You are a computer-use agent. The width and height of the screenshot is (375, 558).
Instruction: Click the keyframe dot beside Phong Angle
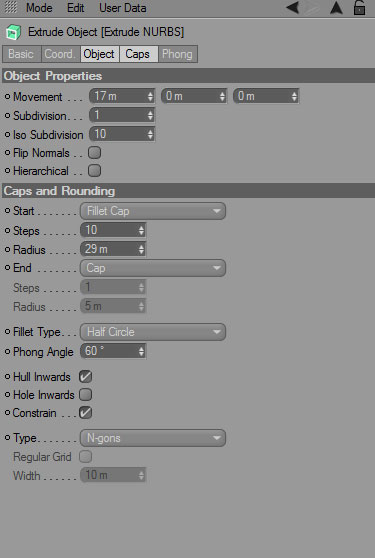click(x=7, y=351)
